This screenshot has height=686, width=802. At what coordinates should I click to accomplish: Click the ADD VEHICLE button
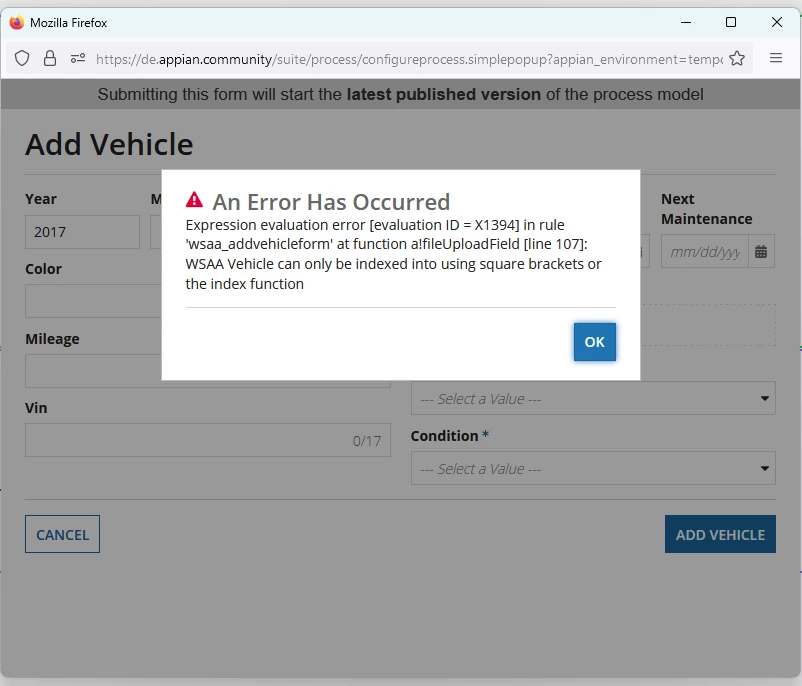pos(720,534)
